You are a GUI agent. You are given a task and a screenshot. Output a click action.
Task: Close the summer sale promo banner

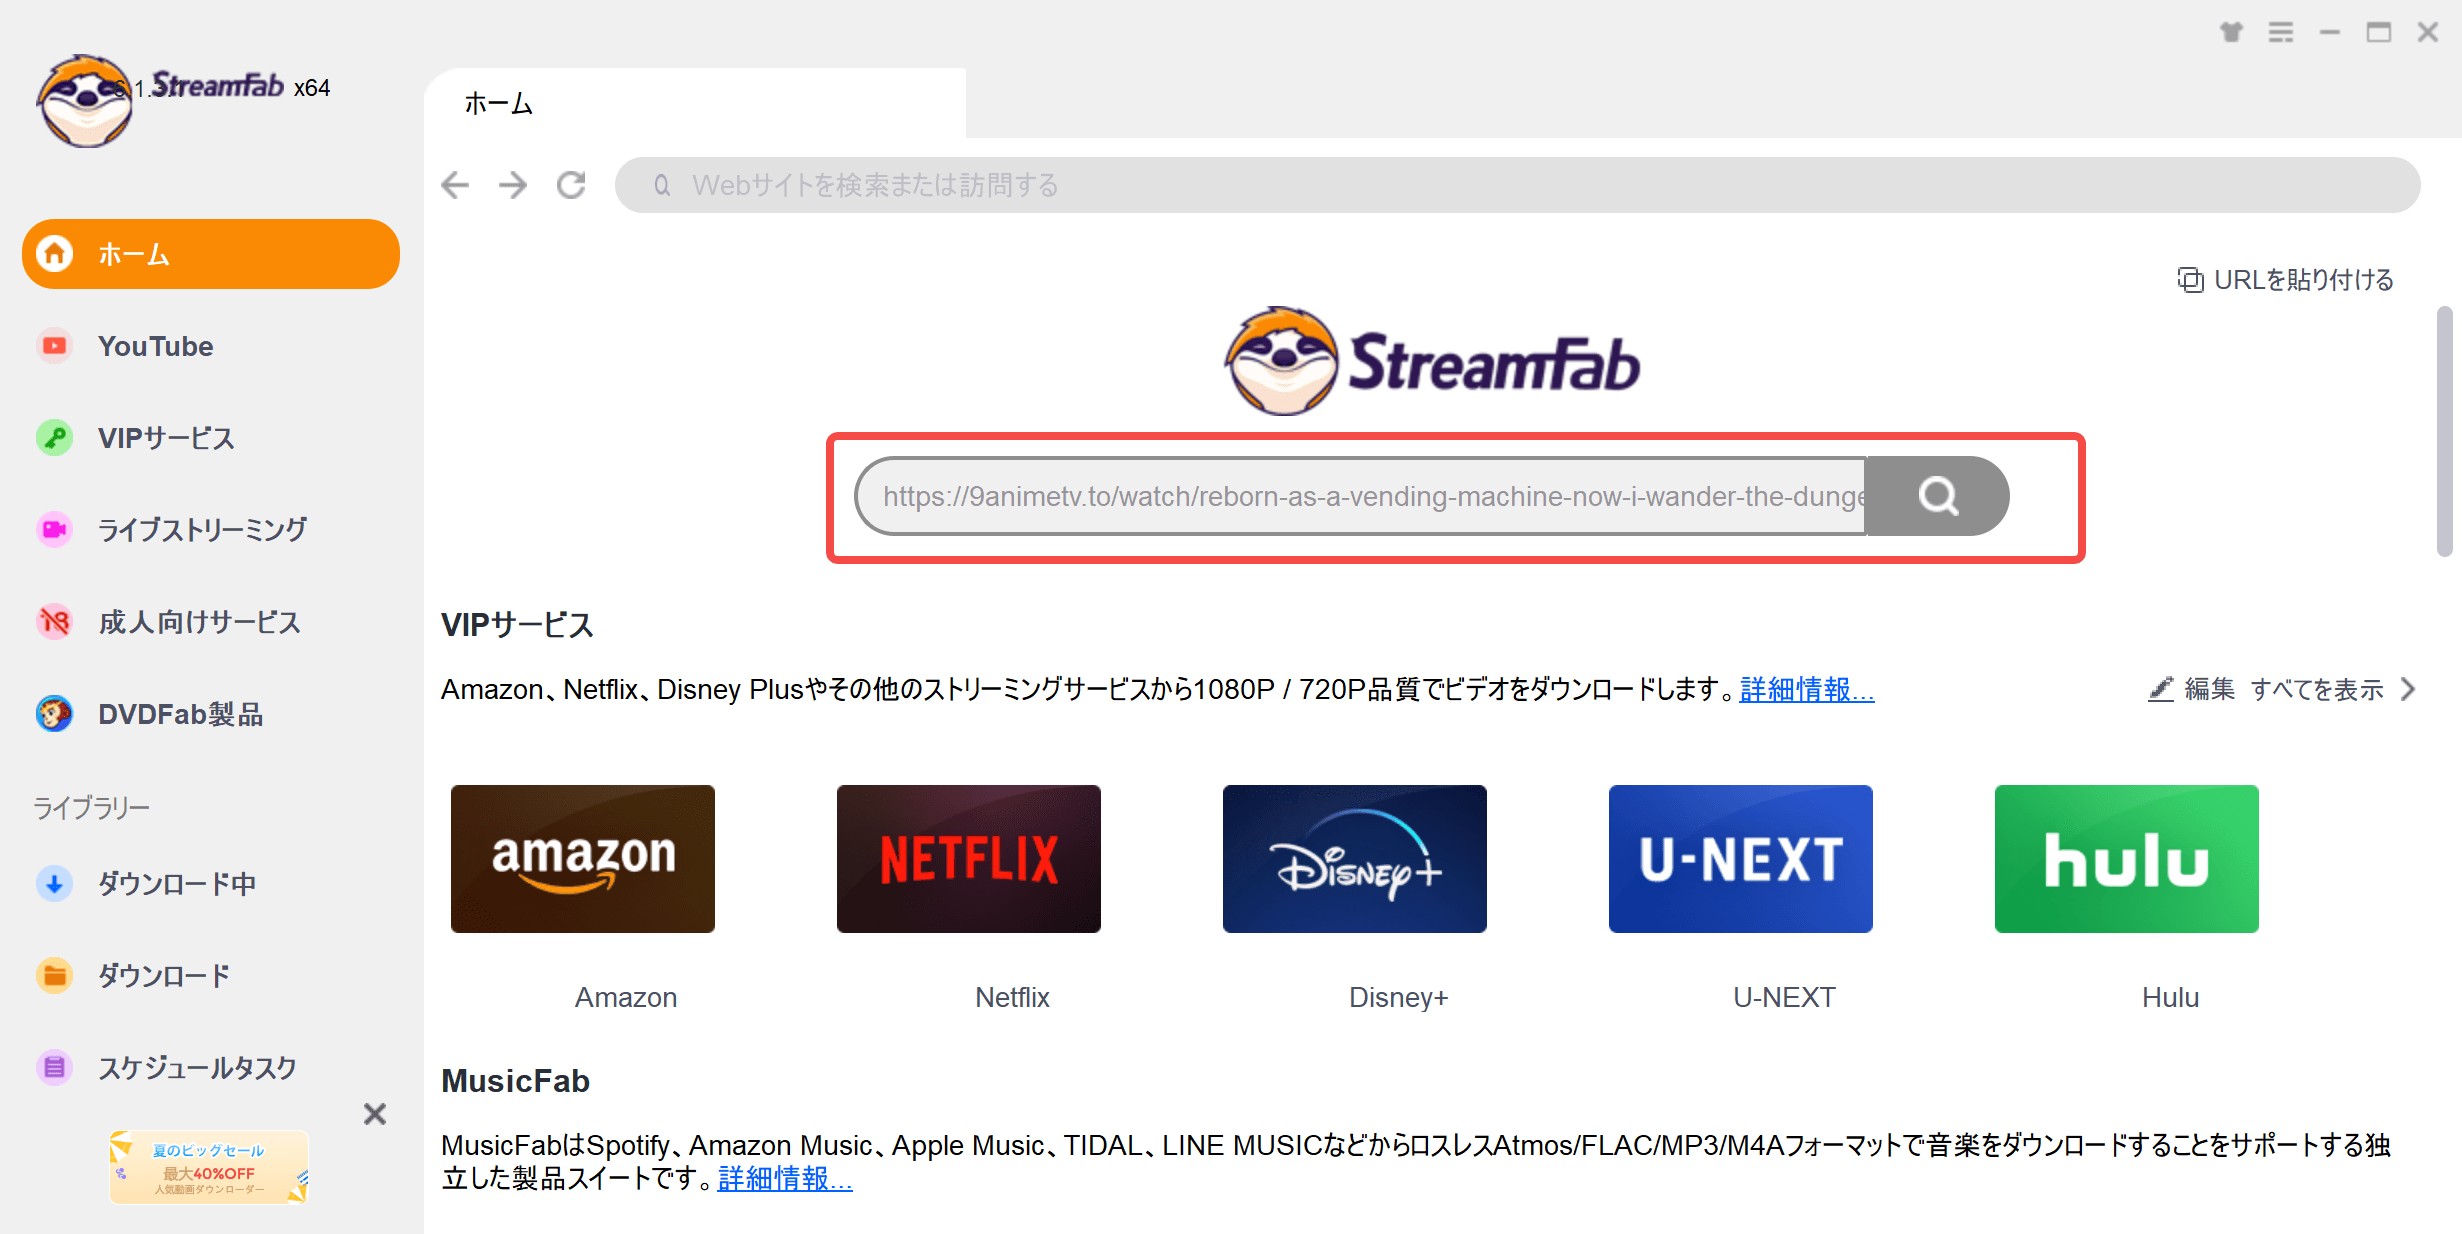point(375,1114)
